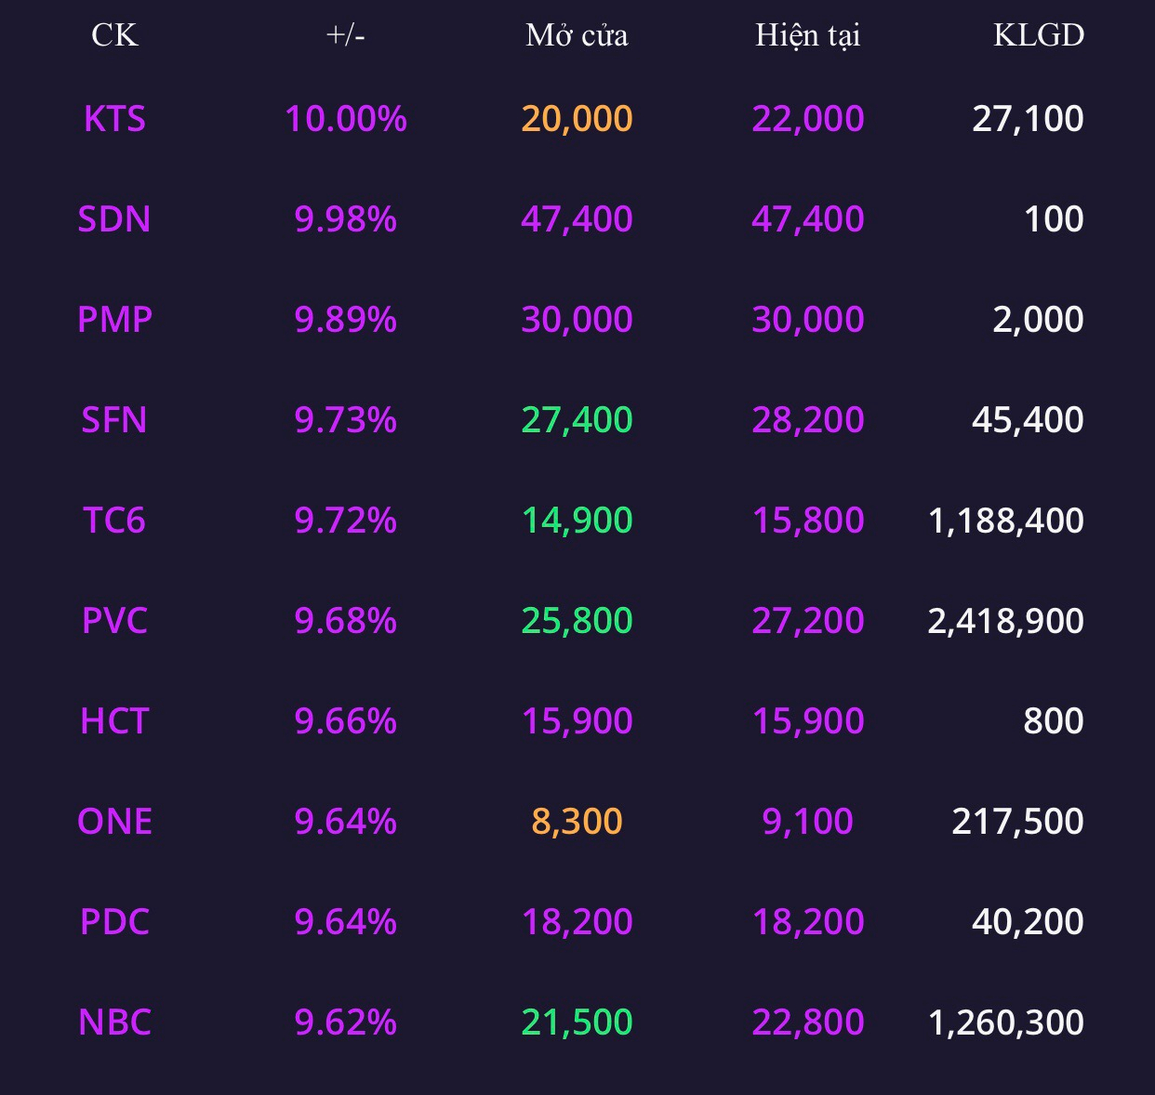1155x1095 pixels.
Task: Choose the PVC ticker
Action: point(114,621)
